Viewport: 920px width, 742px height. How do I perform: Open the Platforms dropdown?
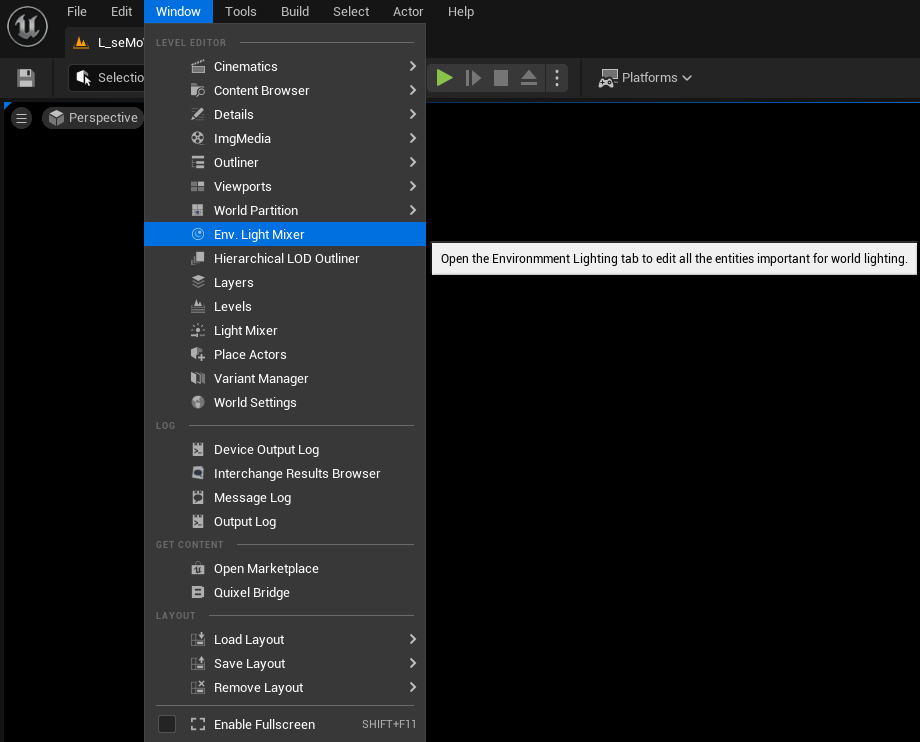(x=645, y=77)
